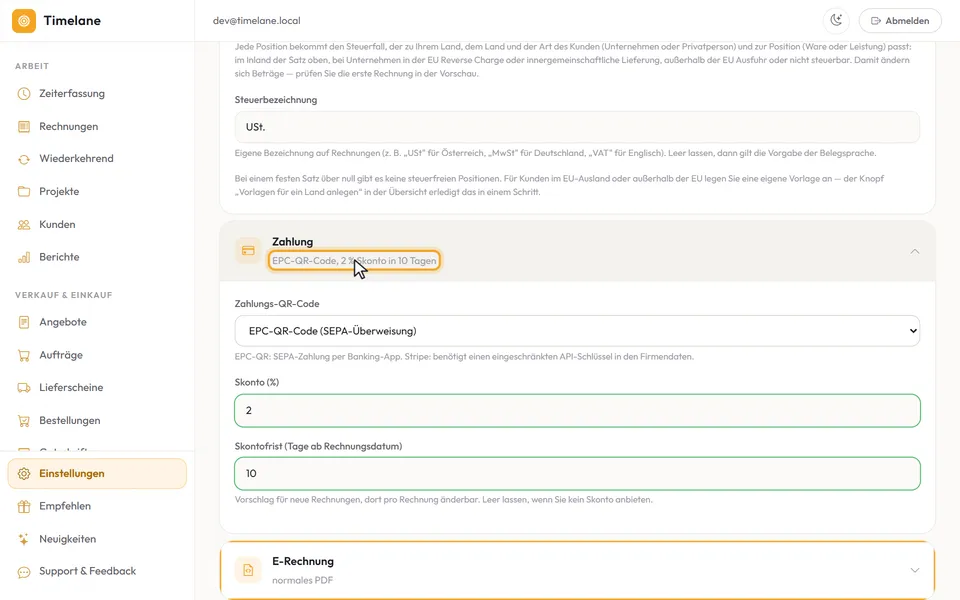
Task: Click into the Steuerbezeichnung field
Action: click(577, 127)
